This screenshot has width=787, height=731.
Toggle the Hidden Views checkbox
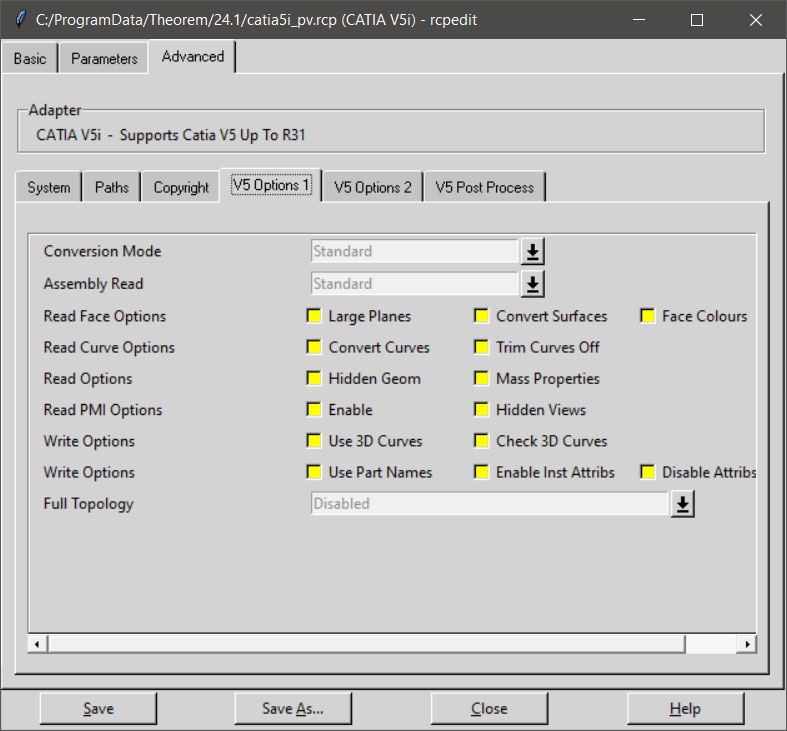point(481,410)
